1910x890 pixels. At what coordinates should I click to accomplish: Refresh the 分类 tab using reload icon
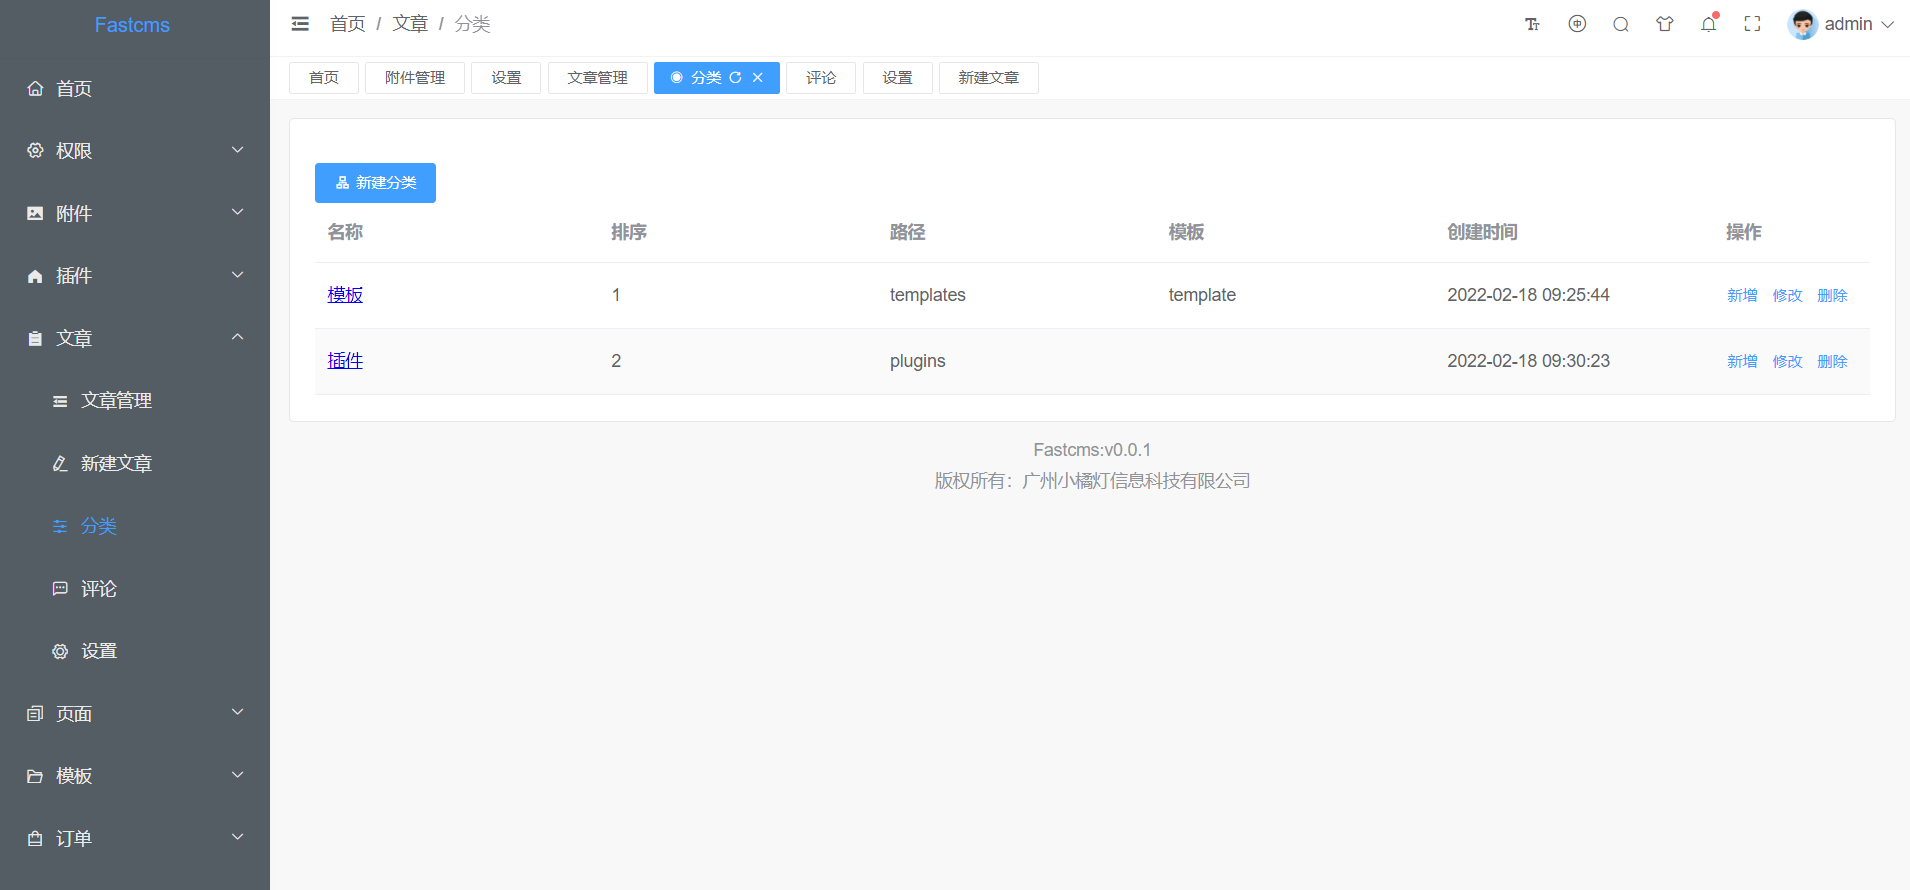(735, 77)
